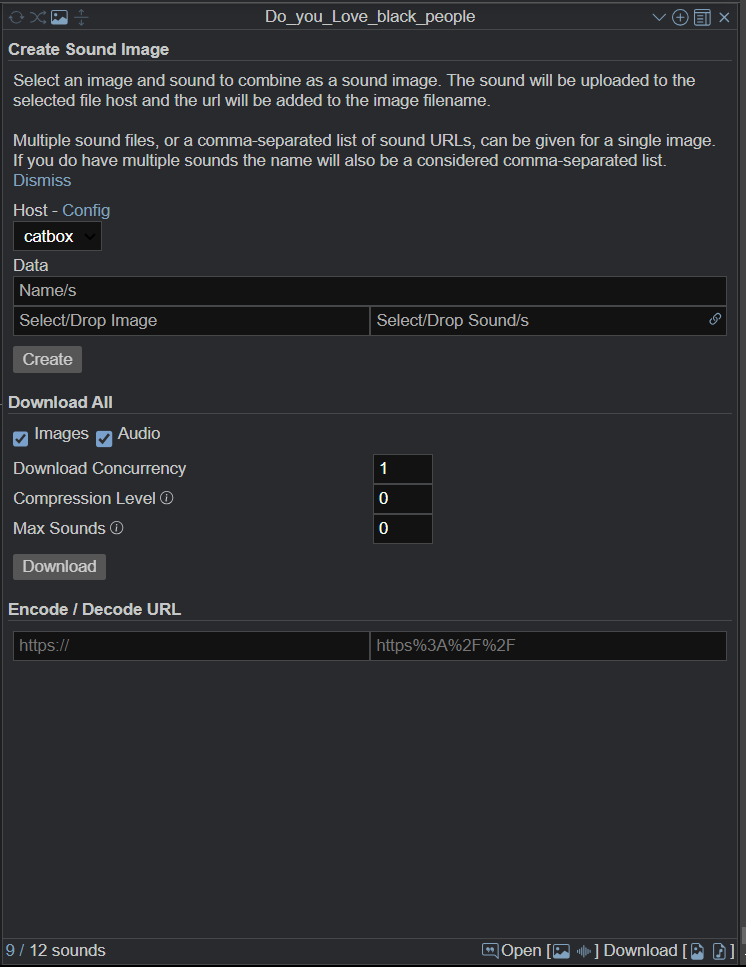This screenshot has width=746, height=967.
Task: Click the Config link next to Host
Action: tap(86, 210)
